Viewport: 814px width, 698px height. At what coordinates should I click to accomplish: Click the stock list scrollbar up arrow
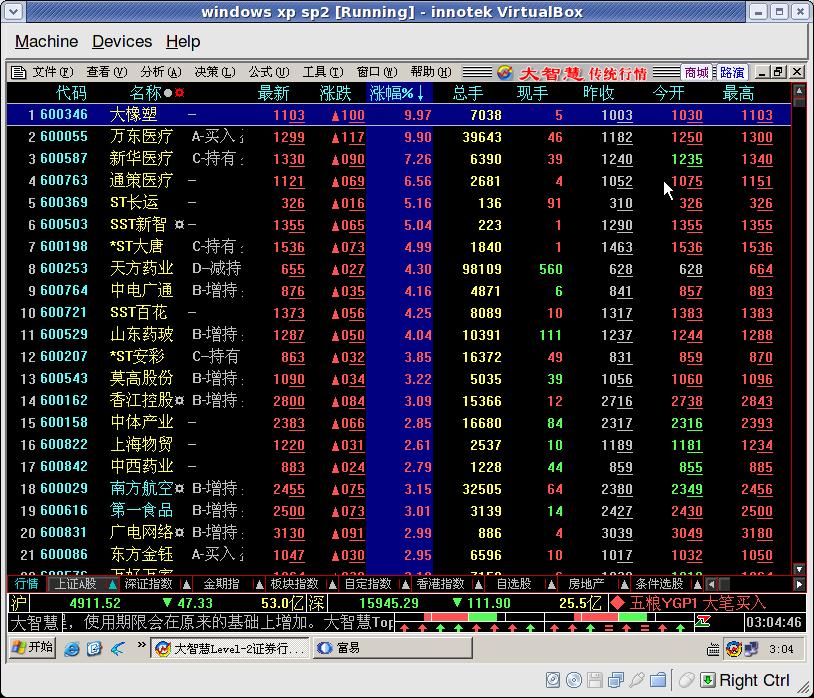tap(799, 91)
